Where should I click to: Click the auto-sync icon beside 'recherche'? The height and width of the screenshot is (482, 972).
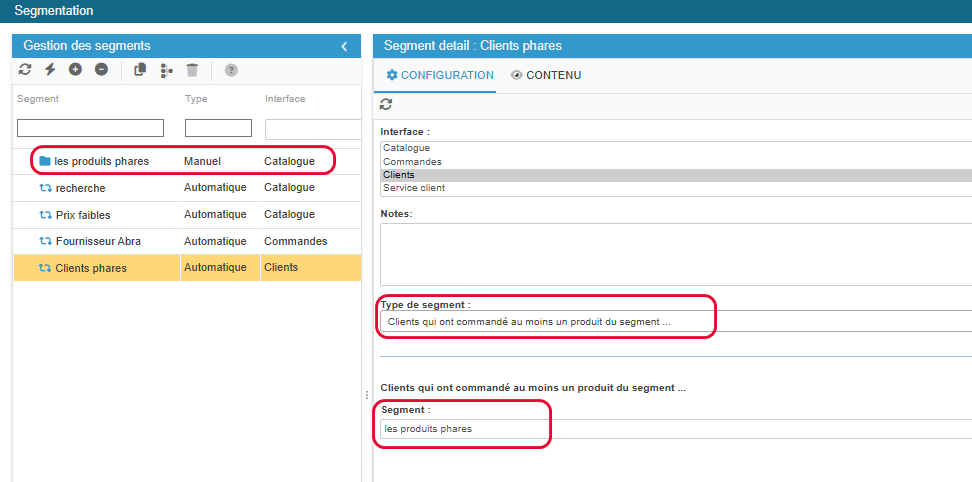(x=45, y=188)
